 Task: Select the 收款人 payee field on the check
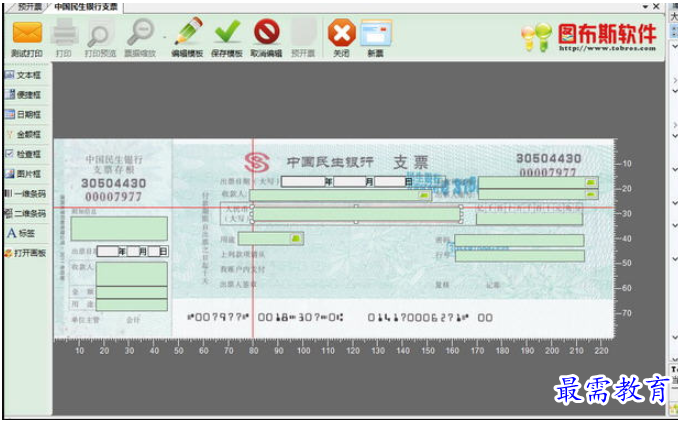point(340,196)
